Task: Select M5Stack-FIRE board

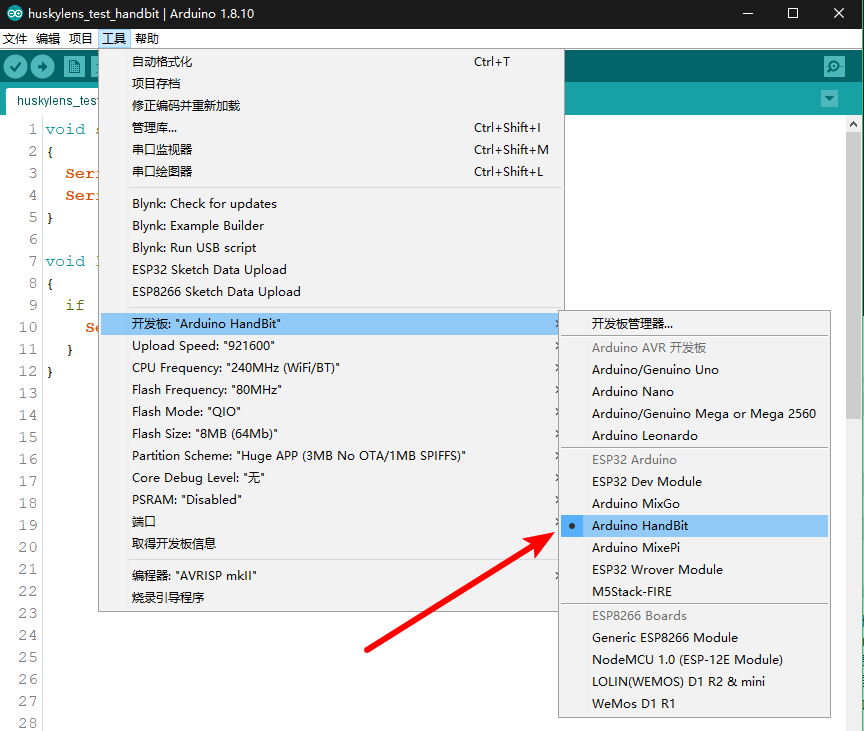Action: (x=694, y=592)
